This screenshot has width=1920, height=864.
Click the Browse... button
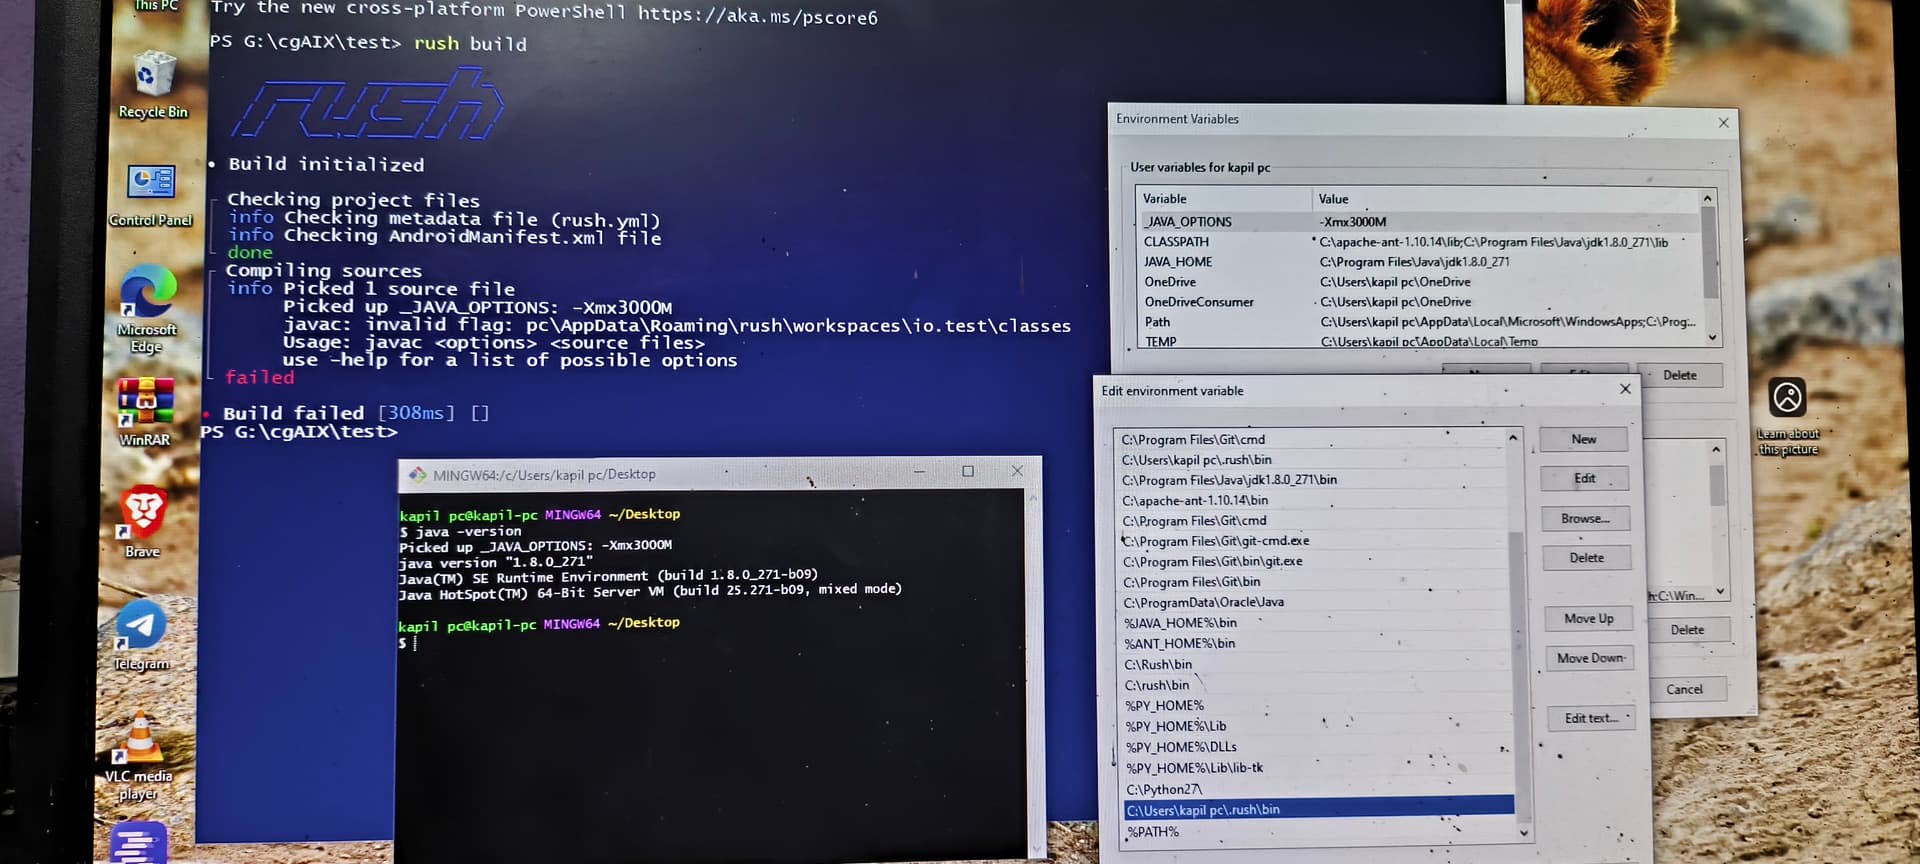[x=1586, y=518]
